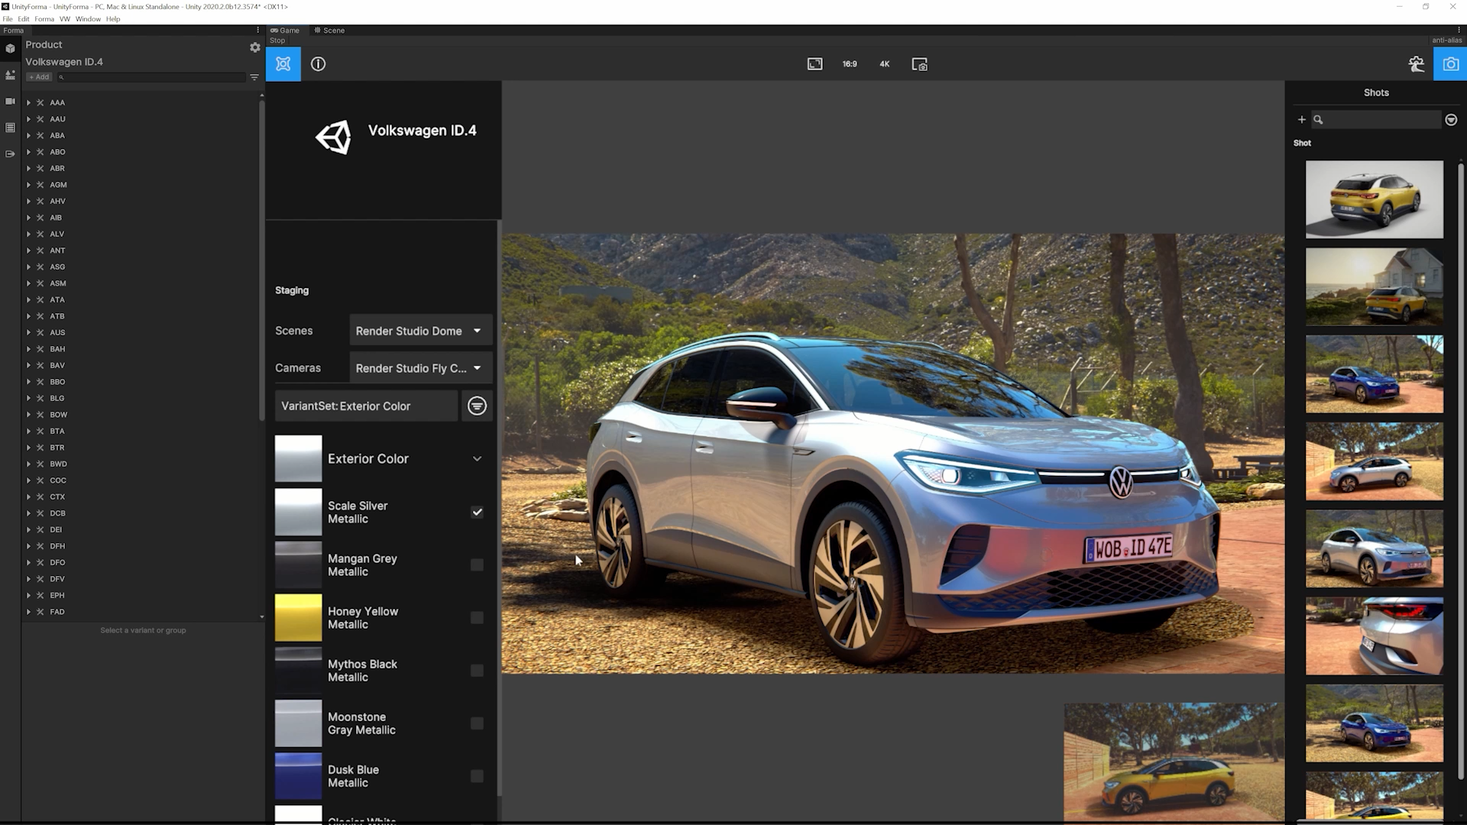Switch to the Scene tab

tap(330, 30)
